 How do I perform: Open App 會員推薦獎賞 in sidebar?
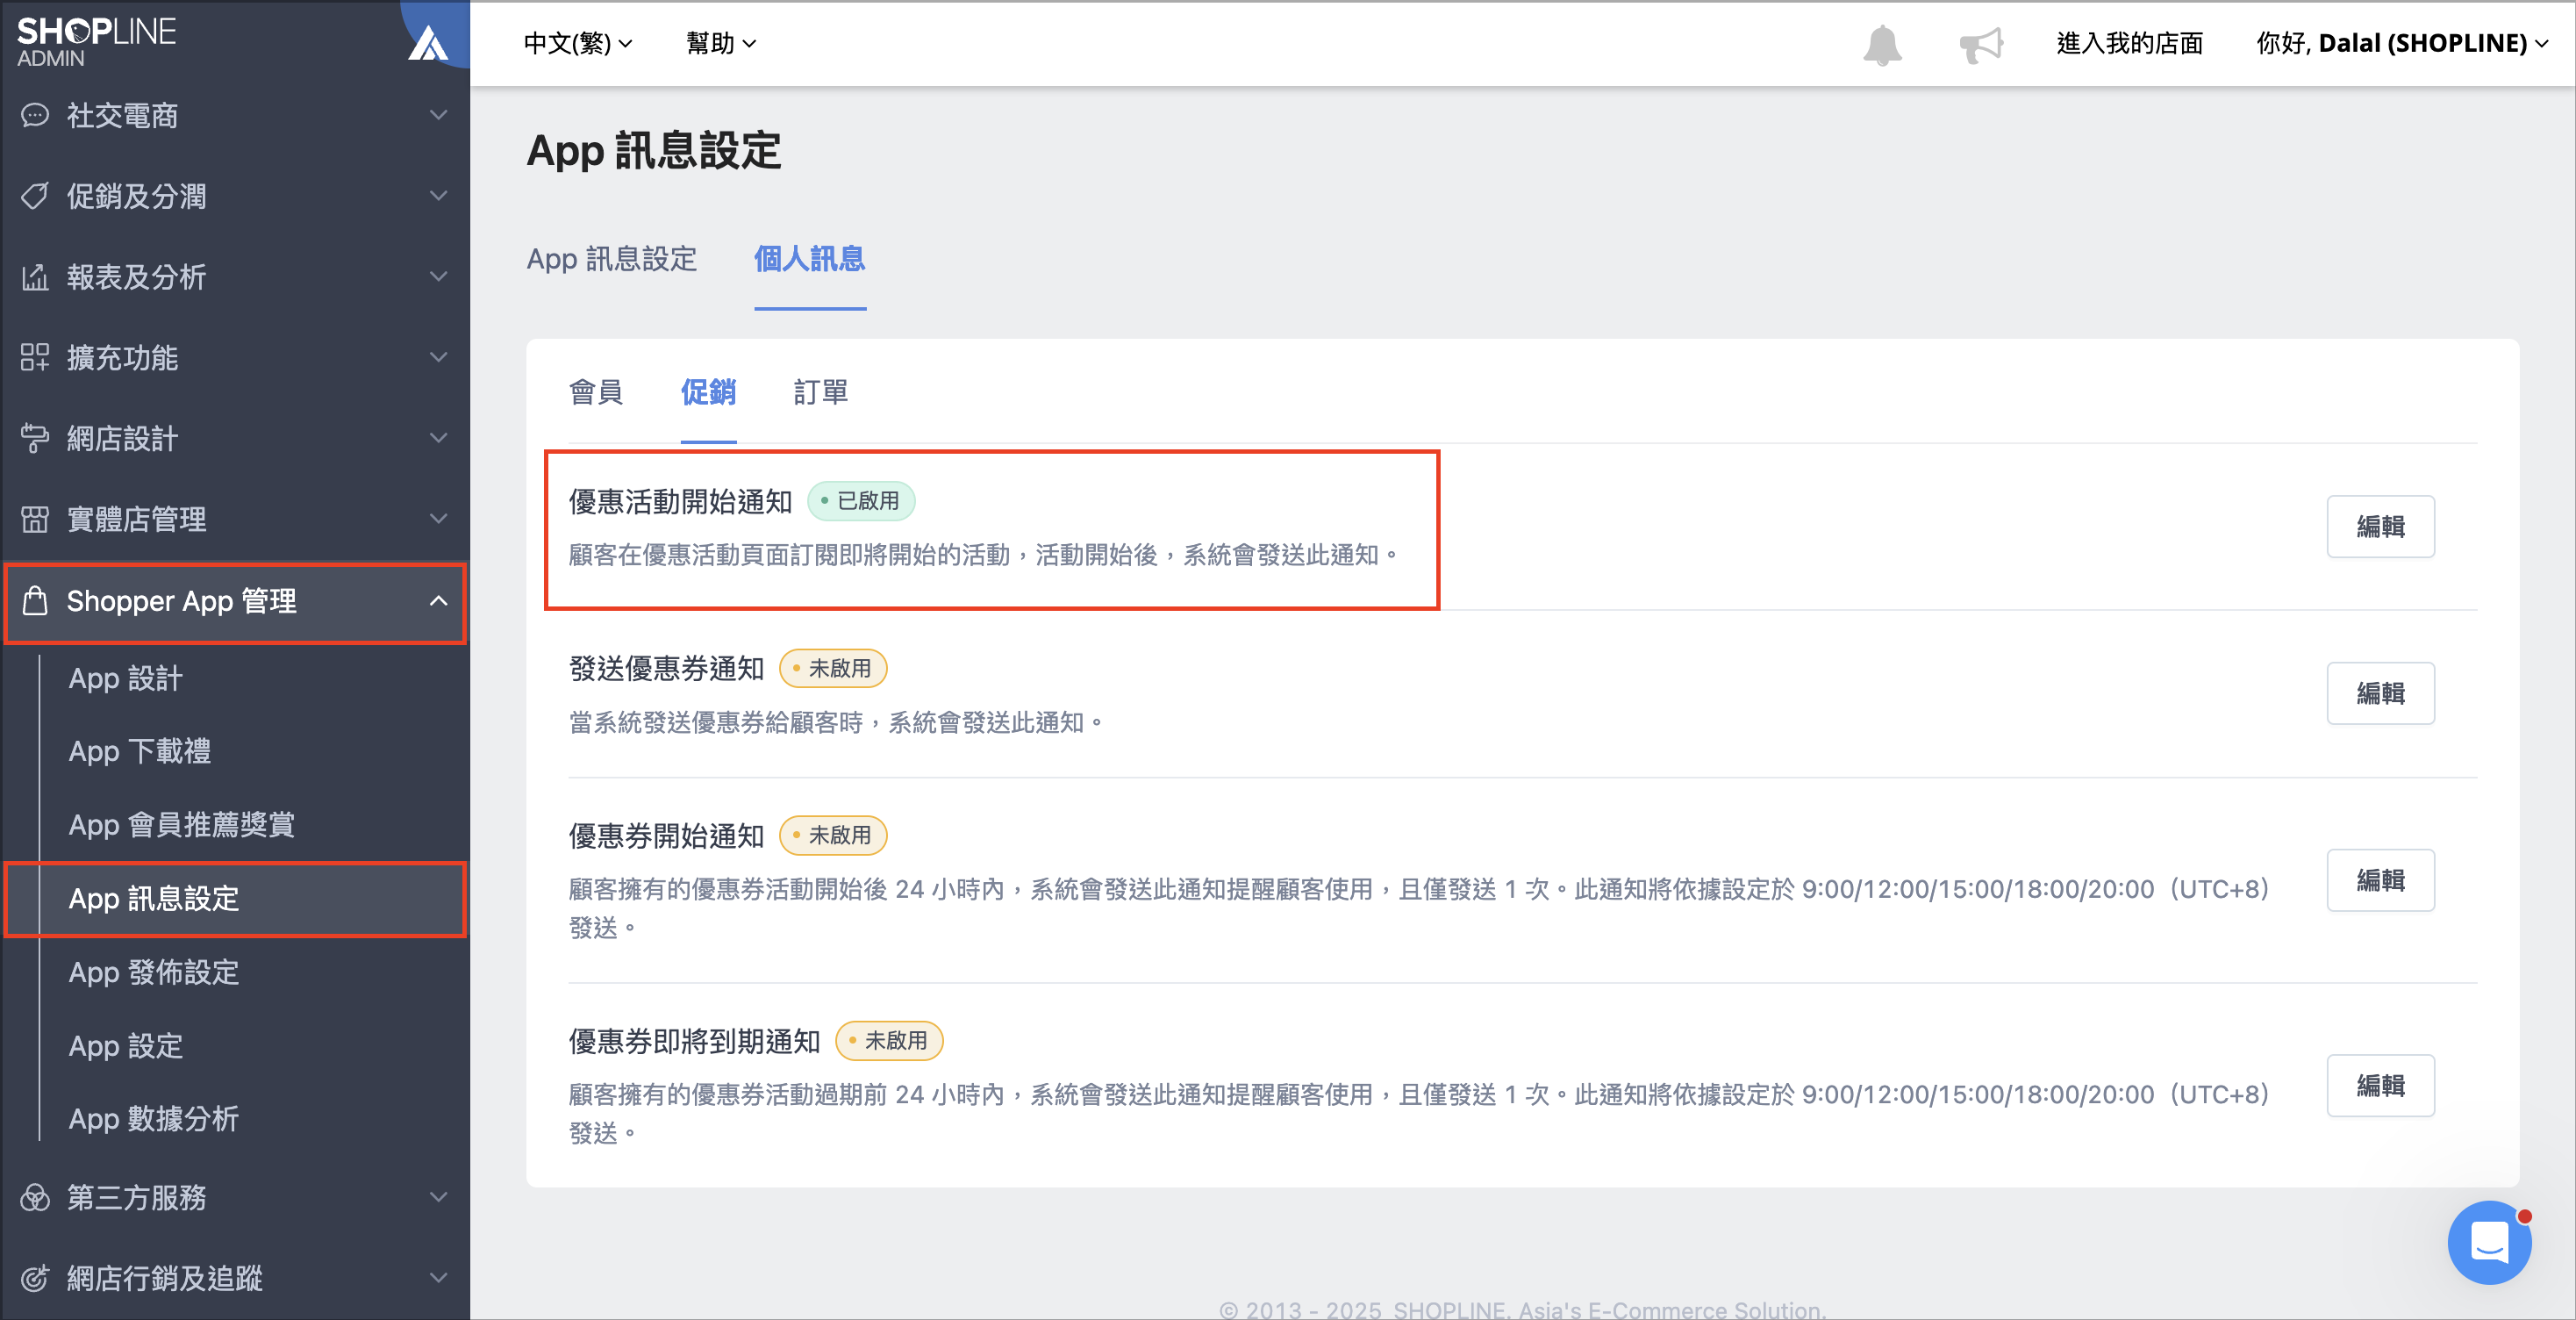pos(182,825)
